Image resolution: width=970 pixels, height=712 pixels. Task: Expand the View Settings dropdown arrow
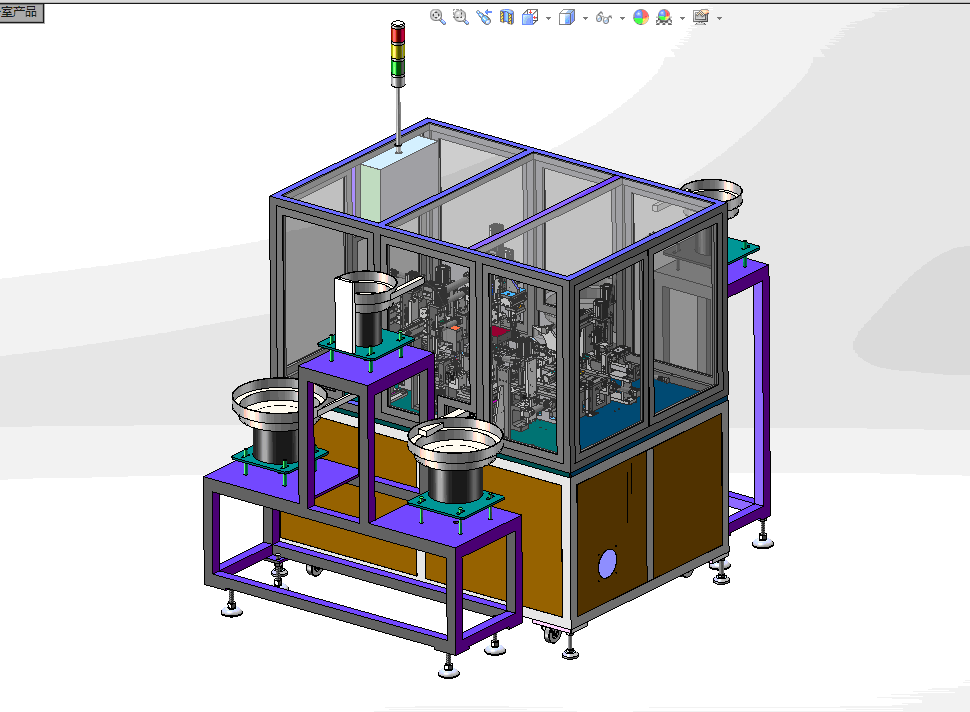[719, 19]
